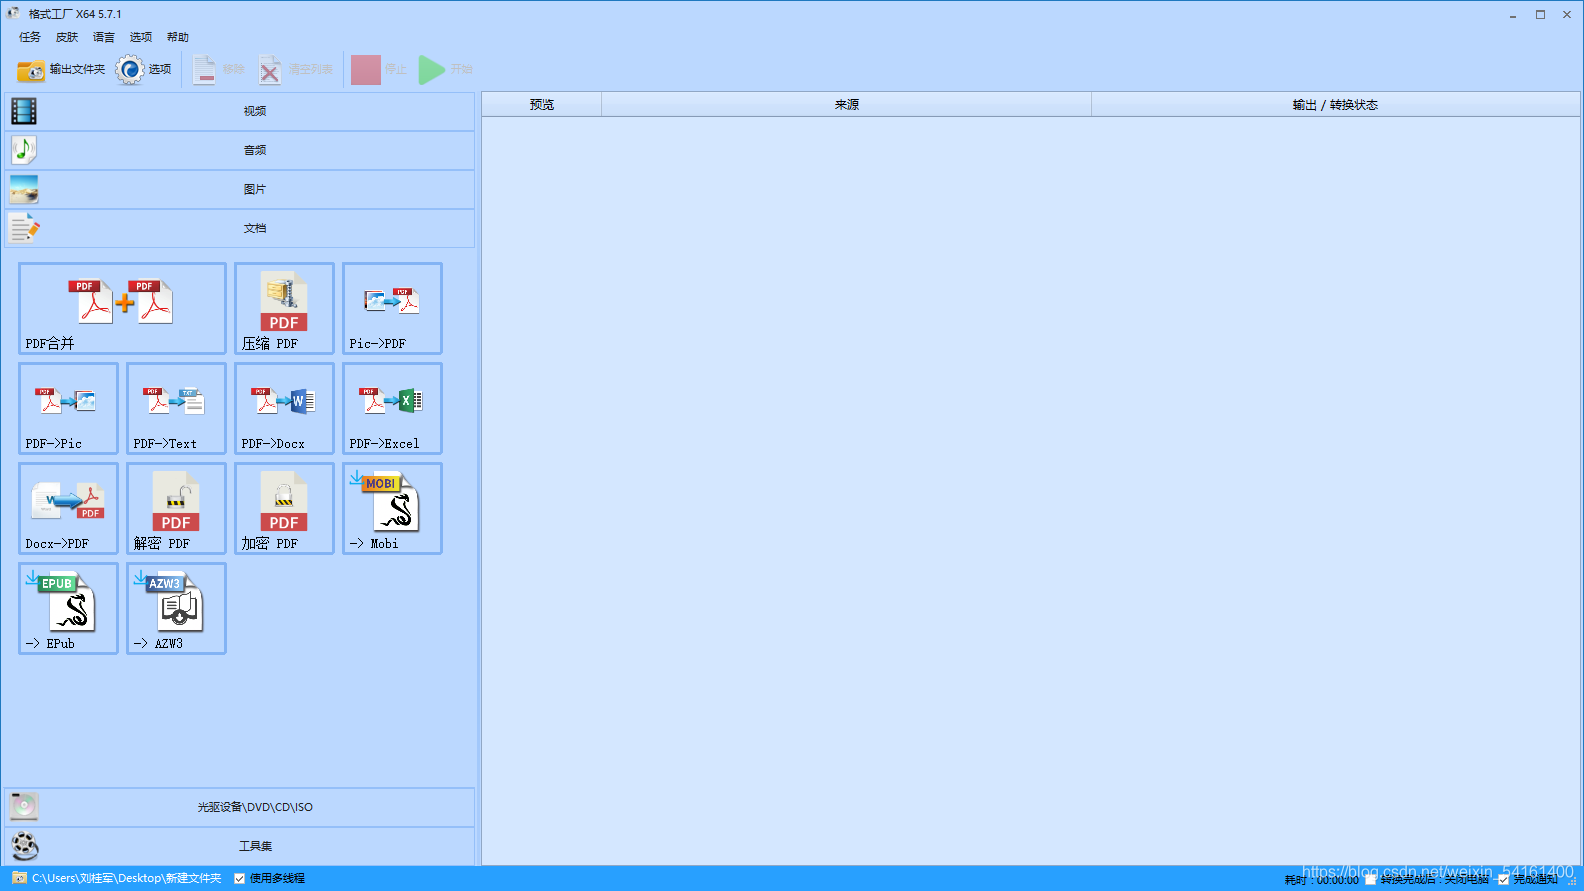Toggle the 使用多线程 multithreading checkbox
This screenshot has height=891, width=1584.
coord(240,879)
